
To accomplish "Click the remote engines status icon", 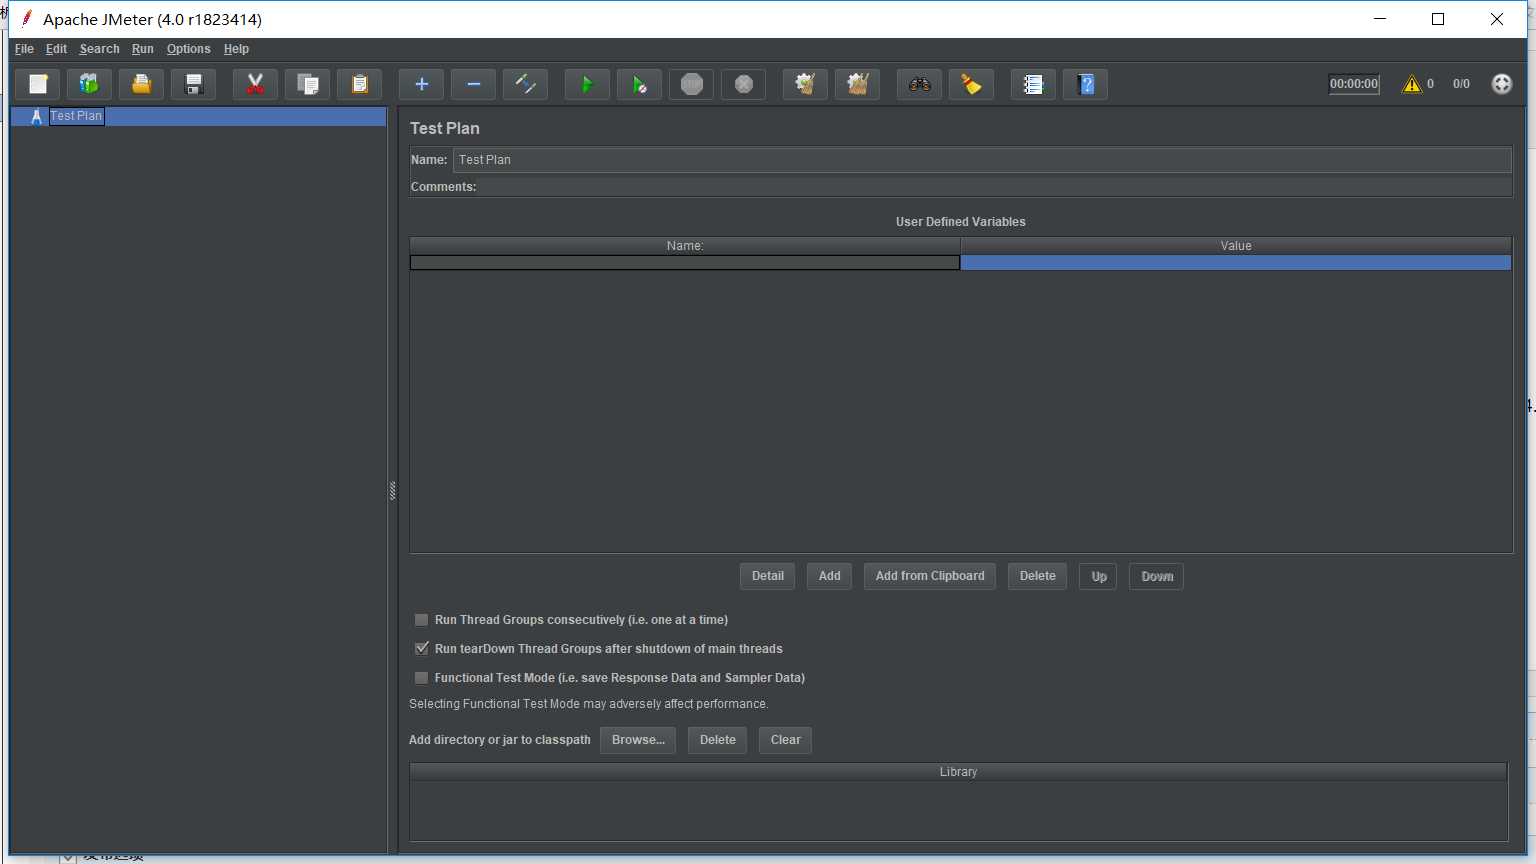I will [x=1501, y=84].
